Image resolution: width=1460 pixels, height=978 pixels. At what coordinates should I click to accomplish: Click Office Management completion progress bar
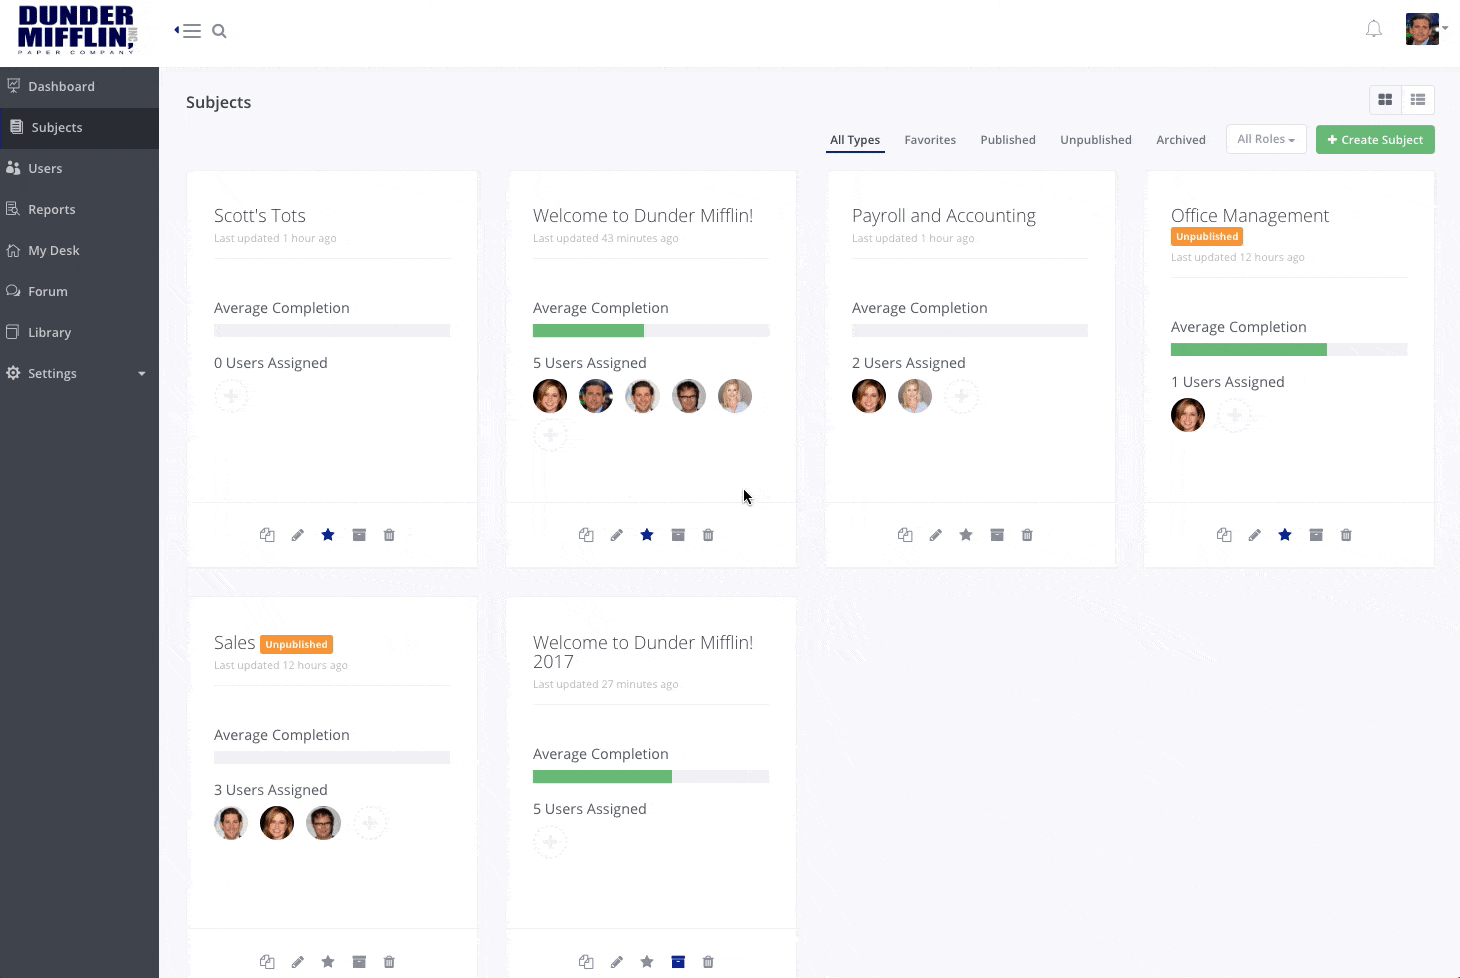point(1289,350)
